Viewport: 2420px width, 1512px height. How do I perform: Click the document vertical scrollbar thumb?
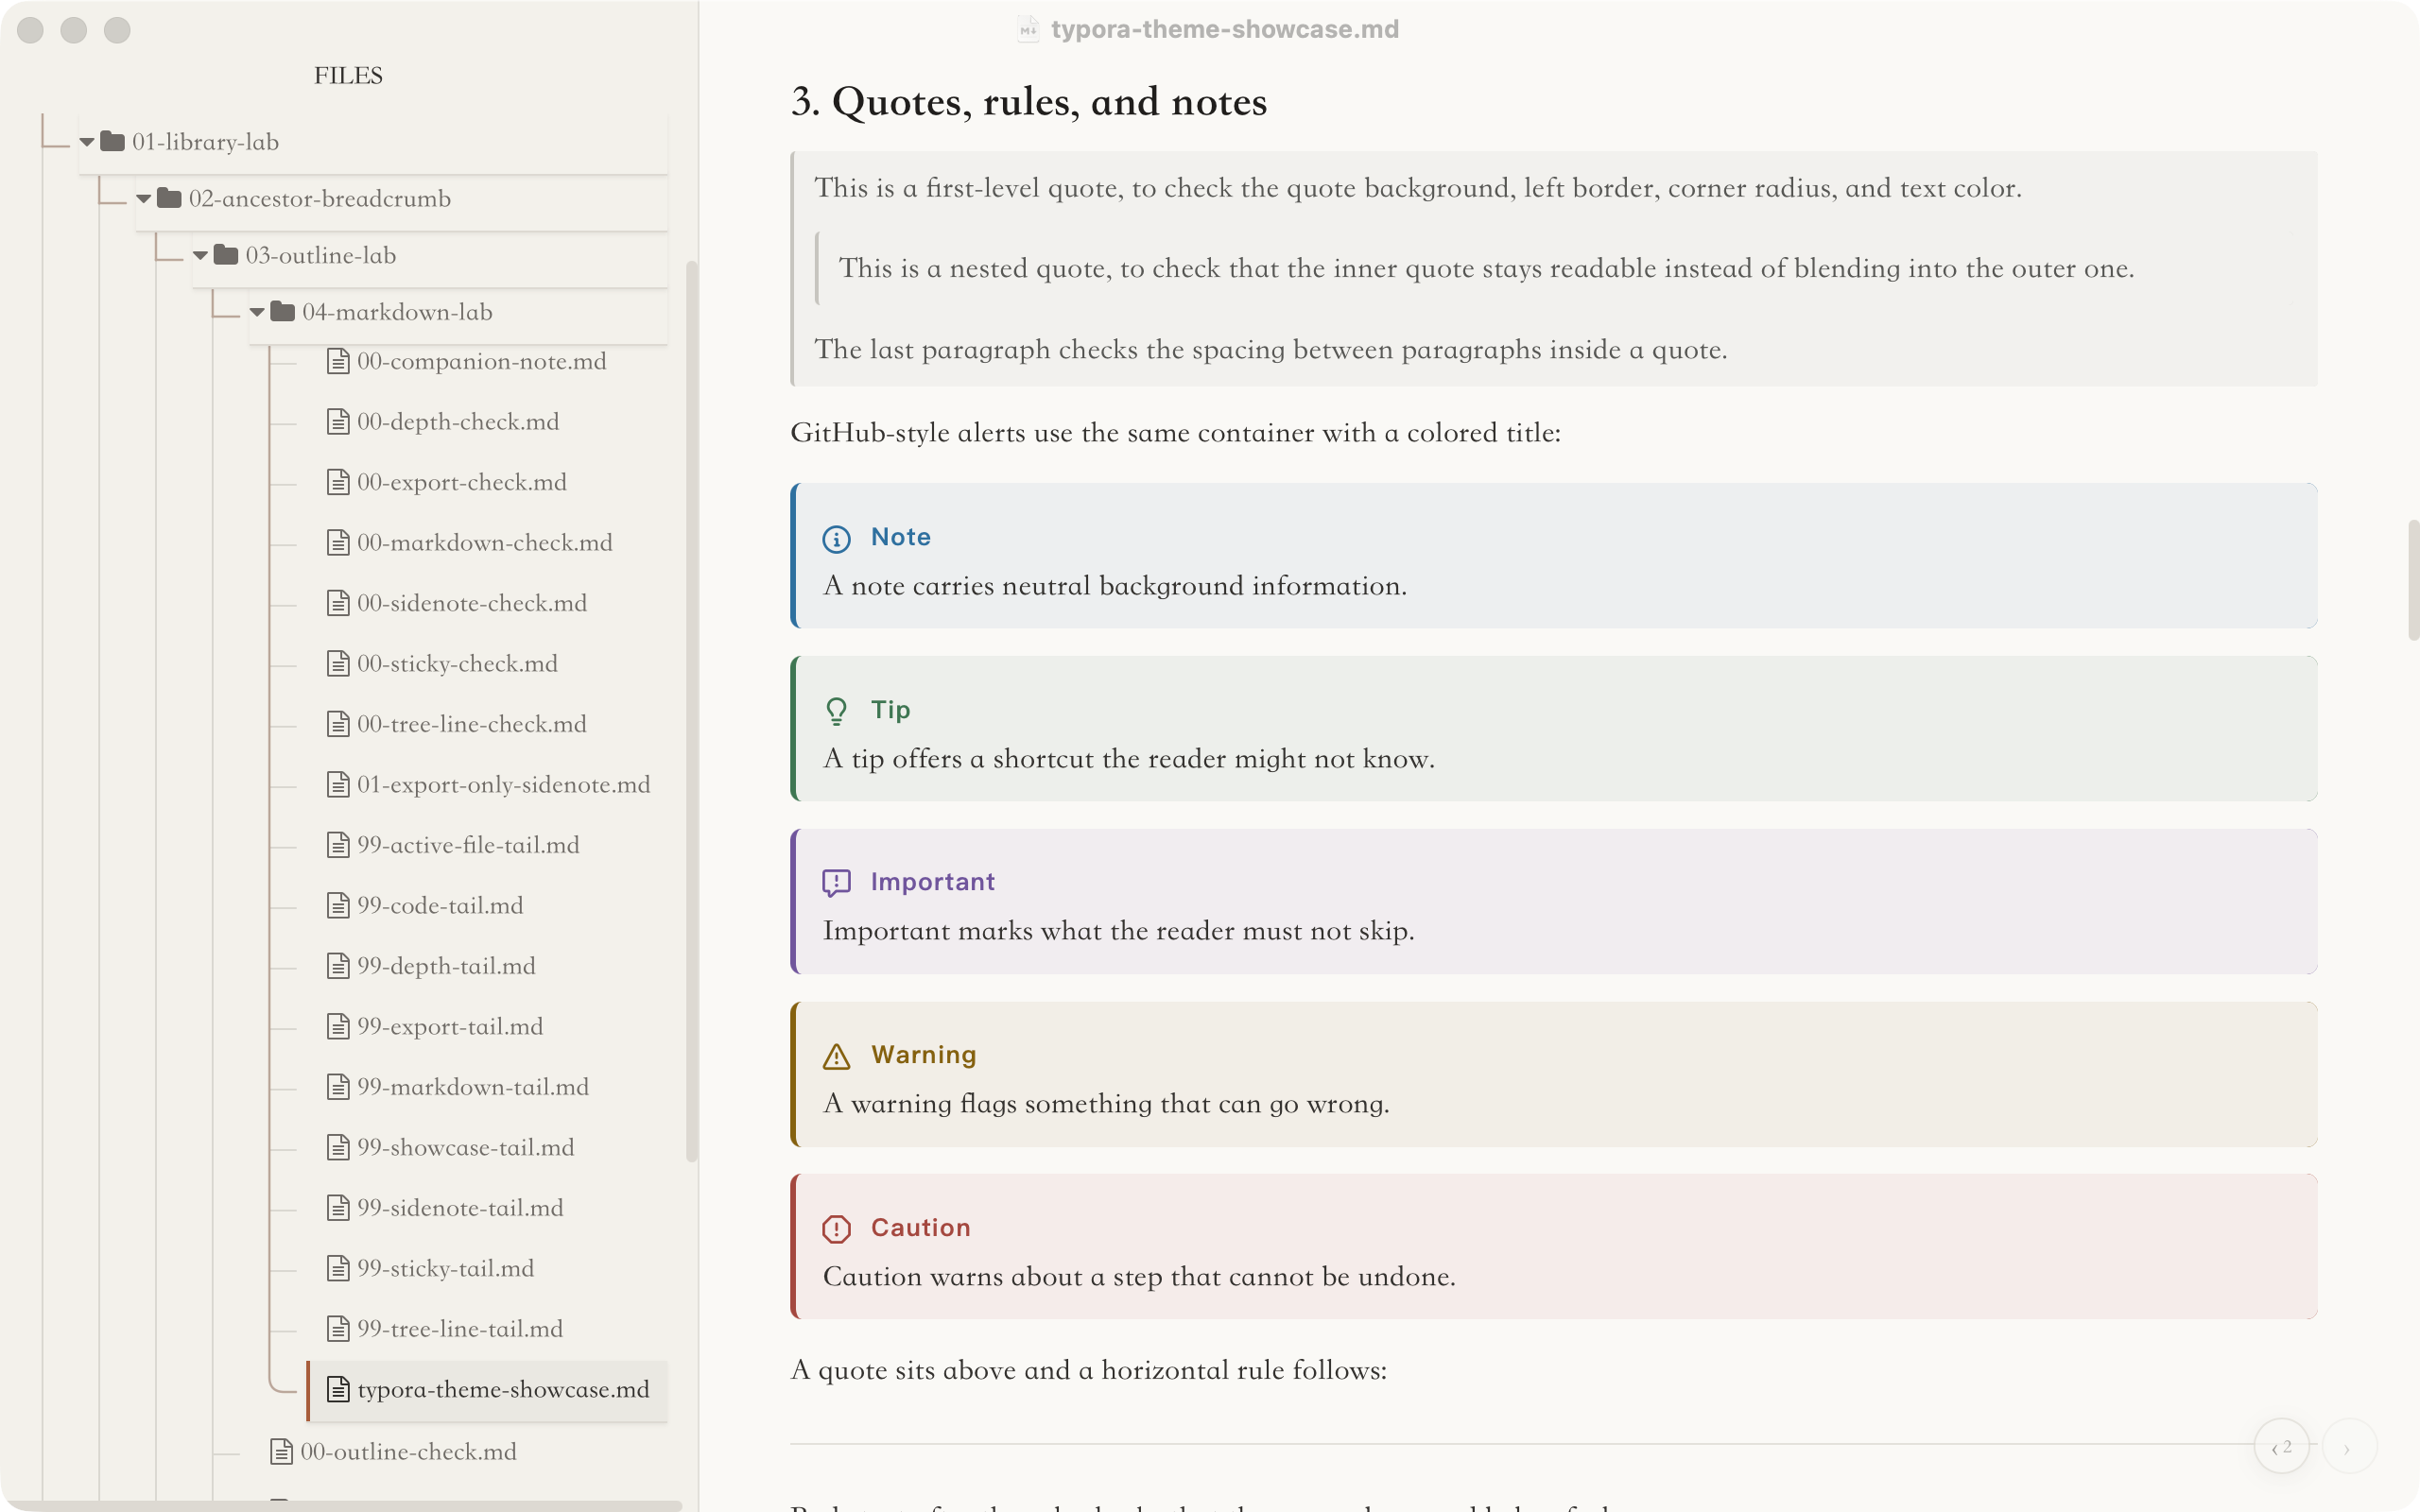tap(2413, 580)
